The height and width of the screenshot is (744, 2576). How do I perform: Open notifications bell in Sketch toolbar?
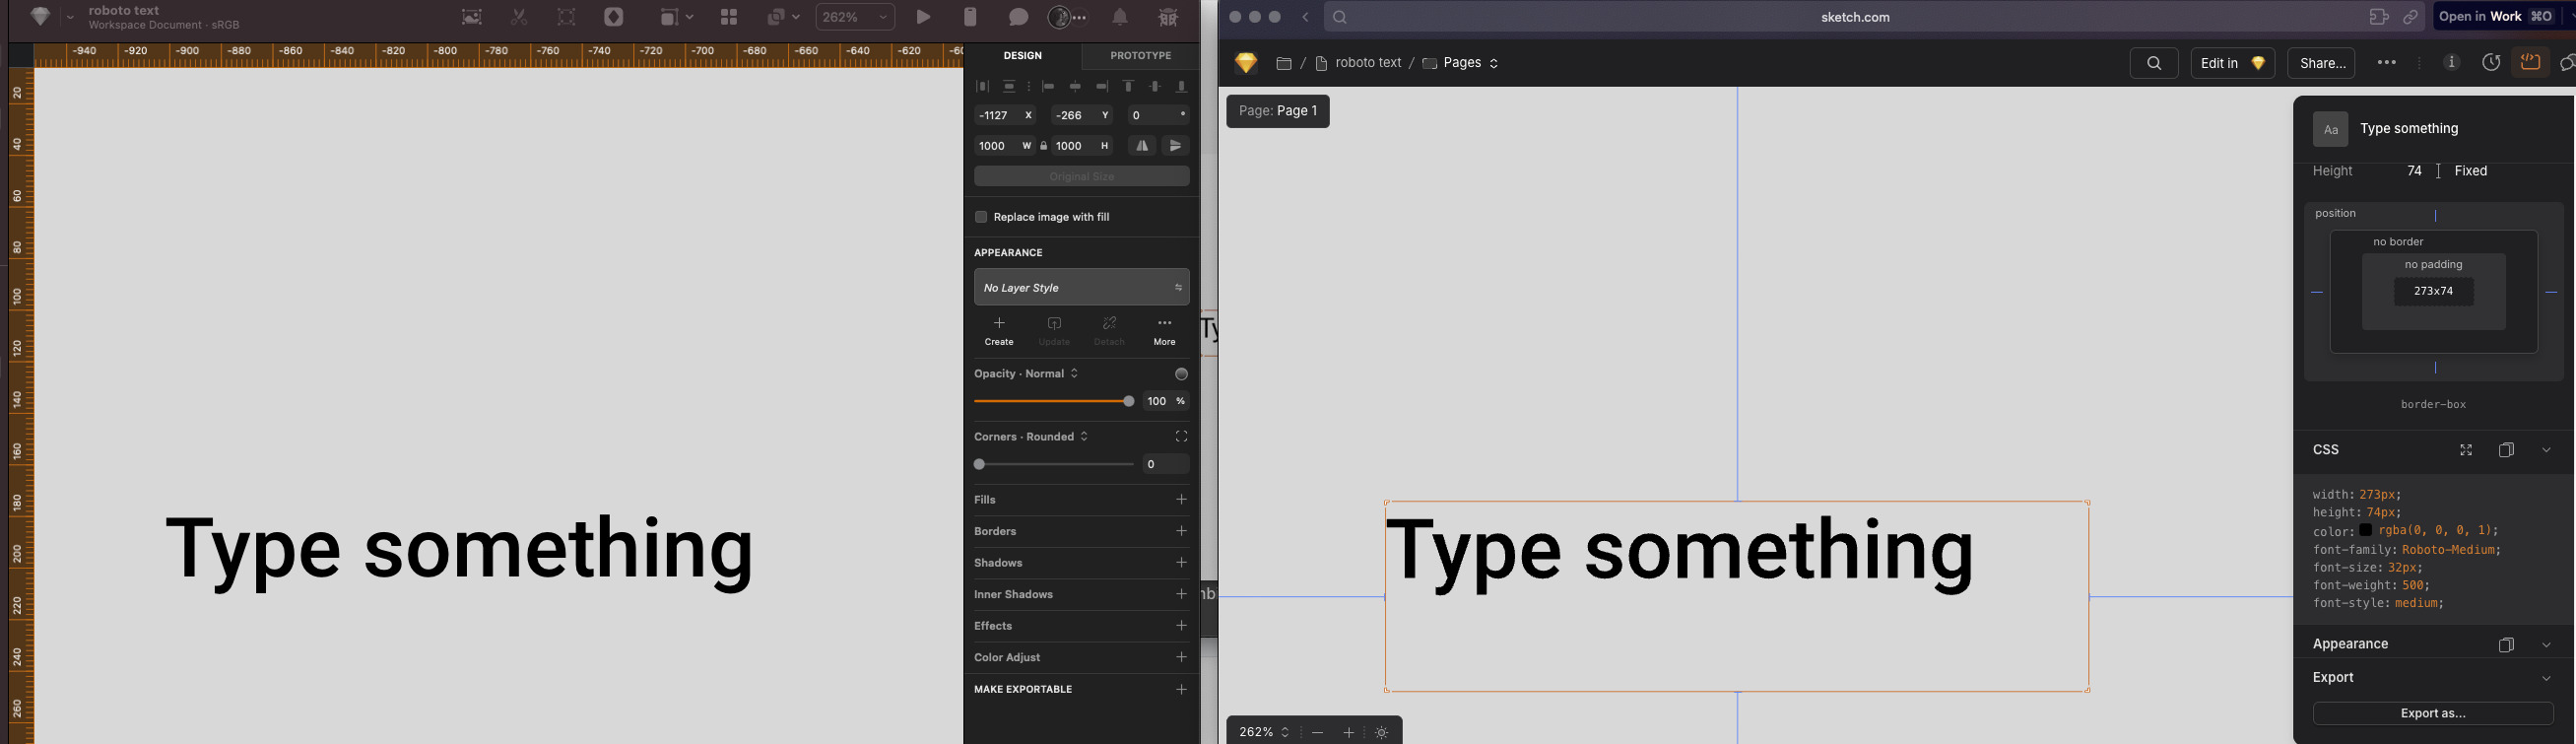(1120, 17)
